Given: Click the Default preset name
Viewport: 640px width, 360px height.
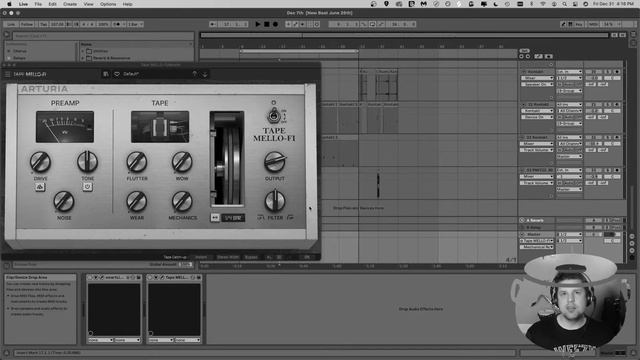Looking at the screenshot, I should pyautogui.click(x=131, y=74).
